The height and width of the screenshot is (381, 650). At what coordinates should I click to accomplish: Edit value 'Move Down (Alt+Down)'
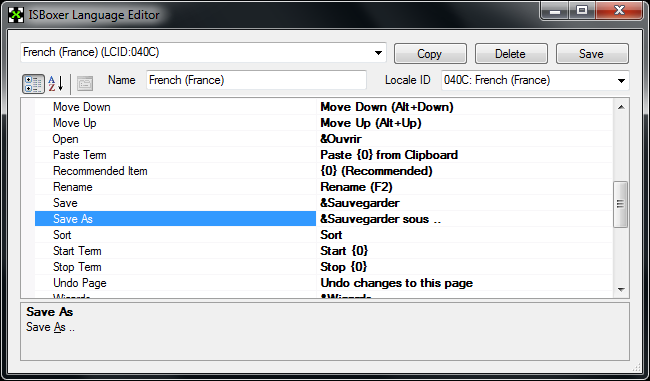pyautogui.click(x=465, y=107)
